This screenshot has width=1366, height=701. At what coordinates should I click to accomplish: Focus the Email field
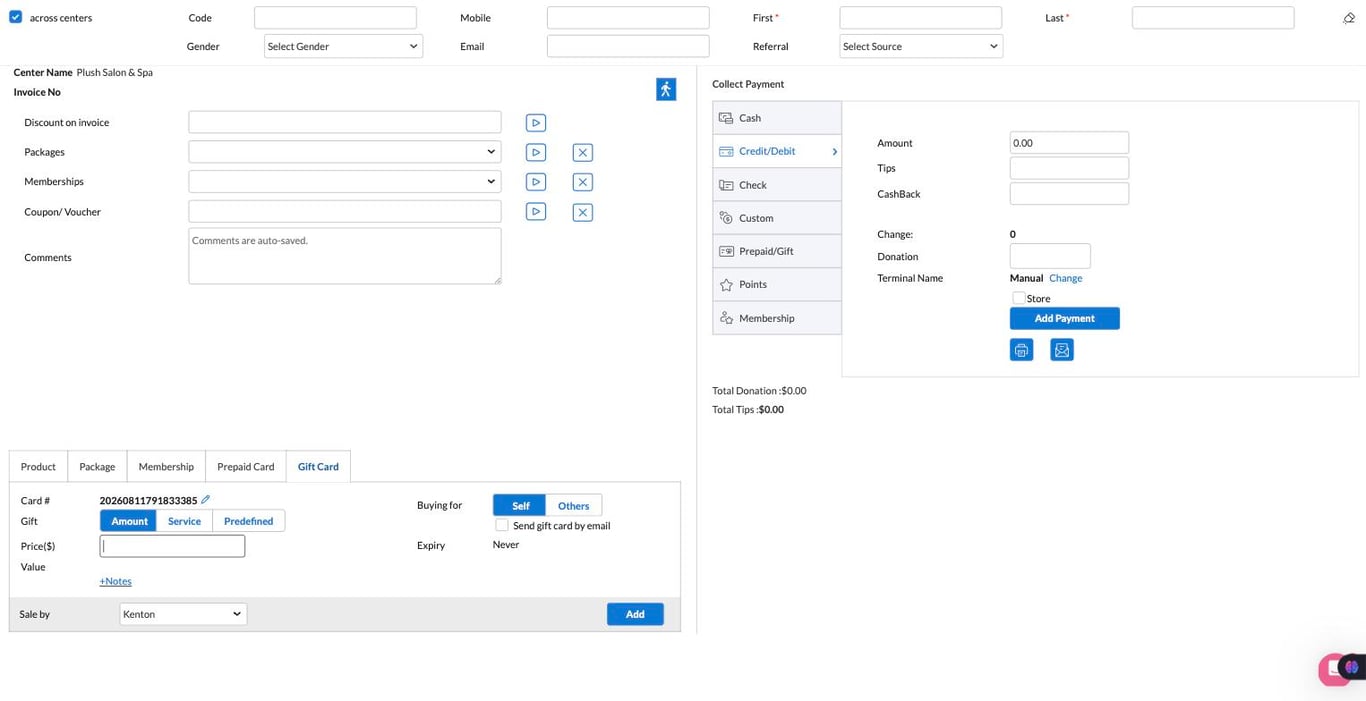628,46
